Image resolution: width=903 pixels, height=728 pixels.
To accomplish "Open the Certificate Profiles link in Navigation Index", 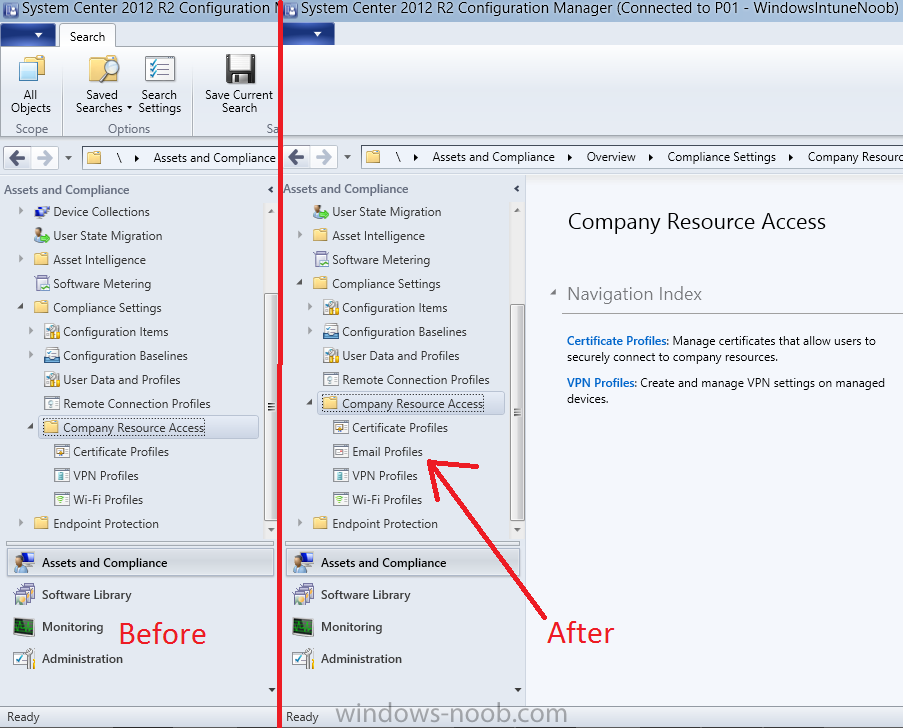I will pos(617,341).
